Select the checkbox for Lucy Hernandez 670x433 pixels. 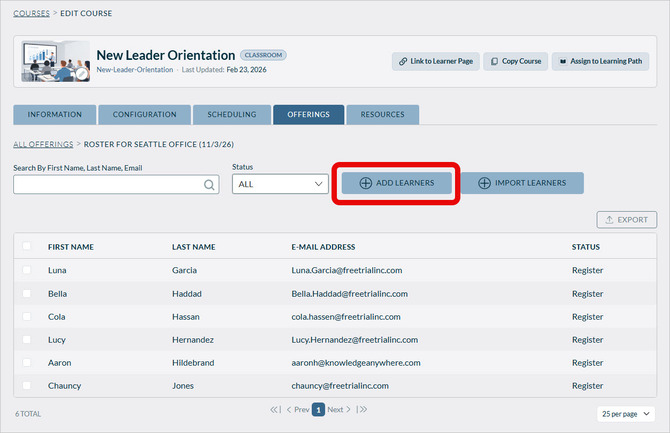click(x=26, y=340)
